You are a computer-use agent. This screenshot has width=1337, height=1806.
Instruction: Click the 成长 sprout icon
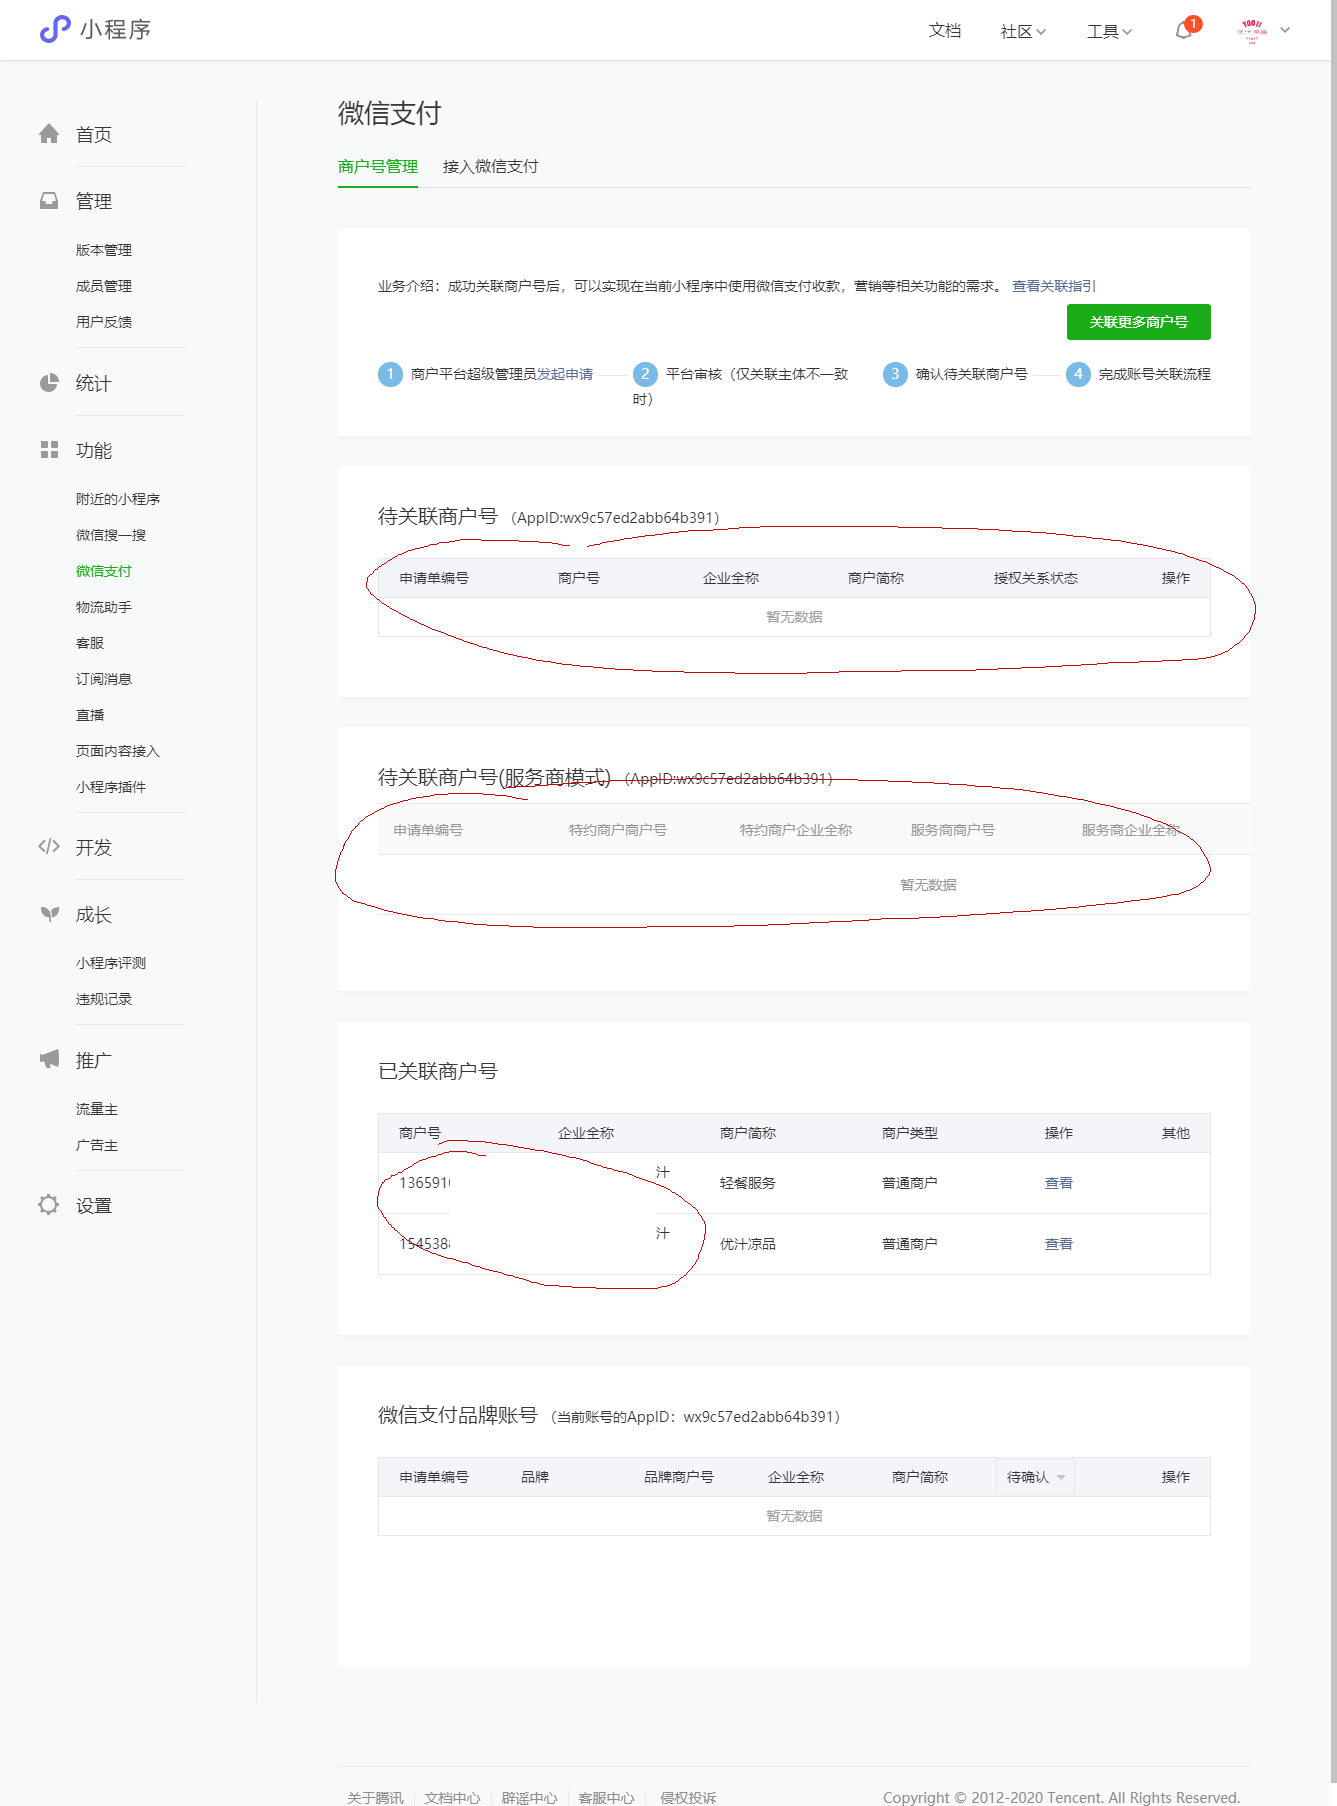click(49, 914)
